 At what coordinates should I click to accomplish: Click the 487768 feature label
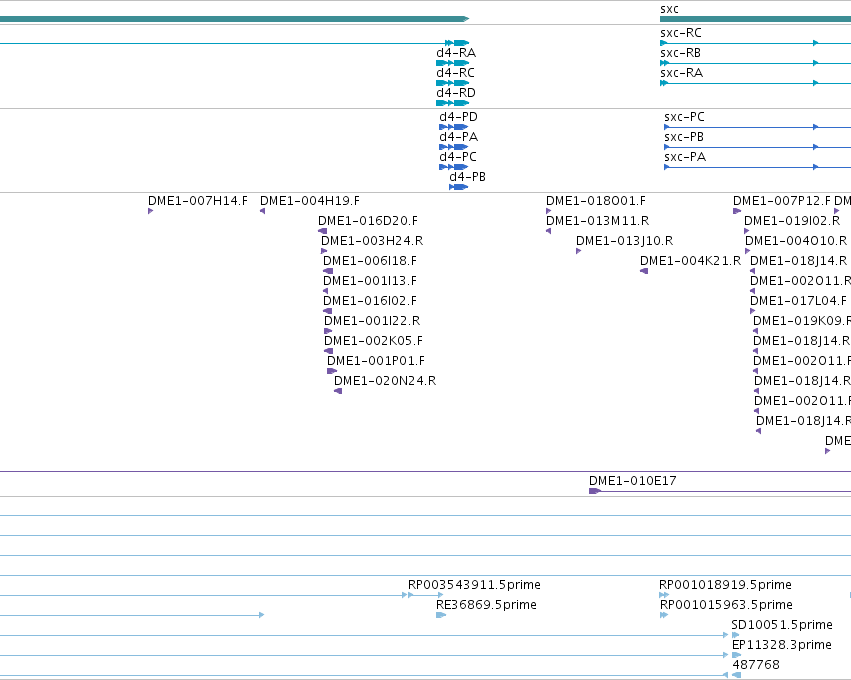click(756, 665)
